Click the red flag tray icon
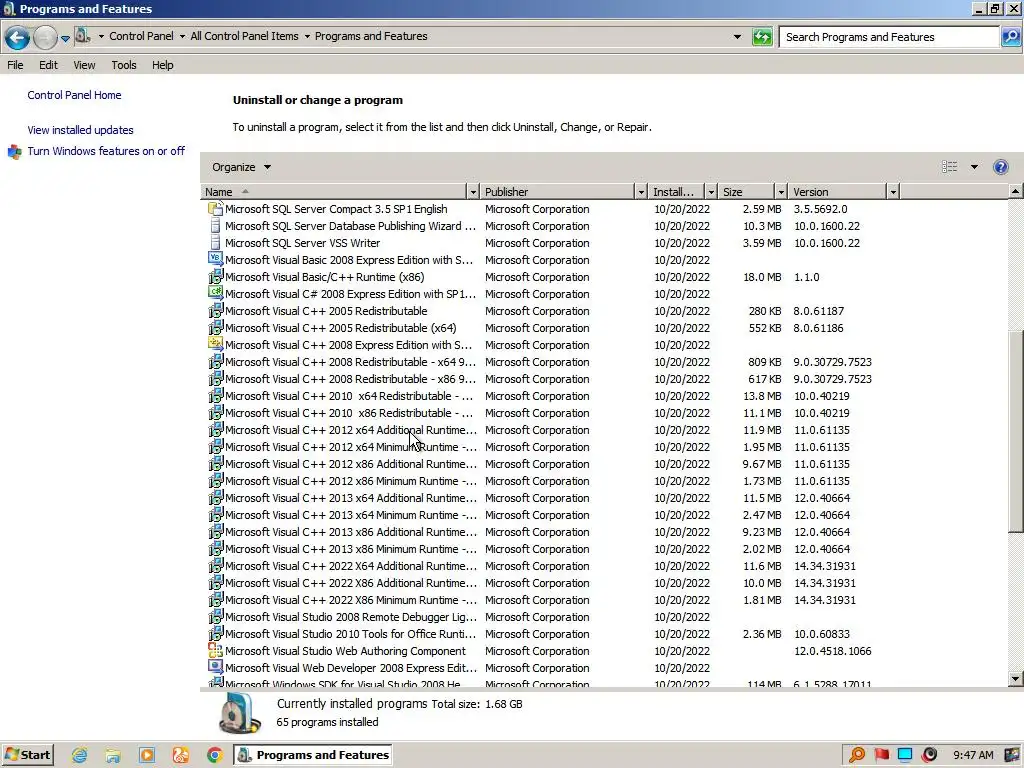The image size is (1024, 768). point(881,755)
